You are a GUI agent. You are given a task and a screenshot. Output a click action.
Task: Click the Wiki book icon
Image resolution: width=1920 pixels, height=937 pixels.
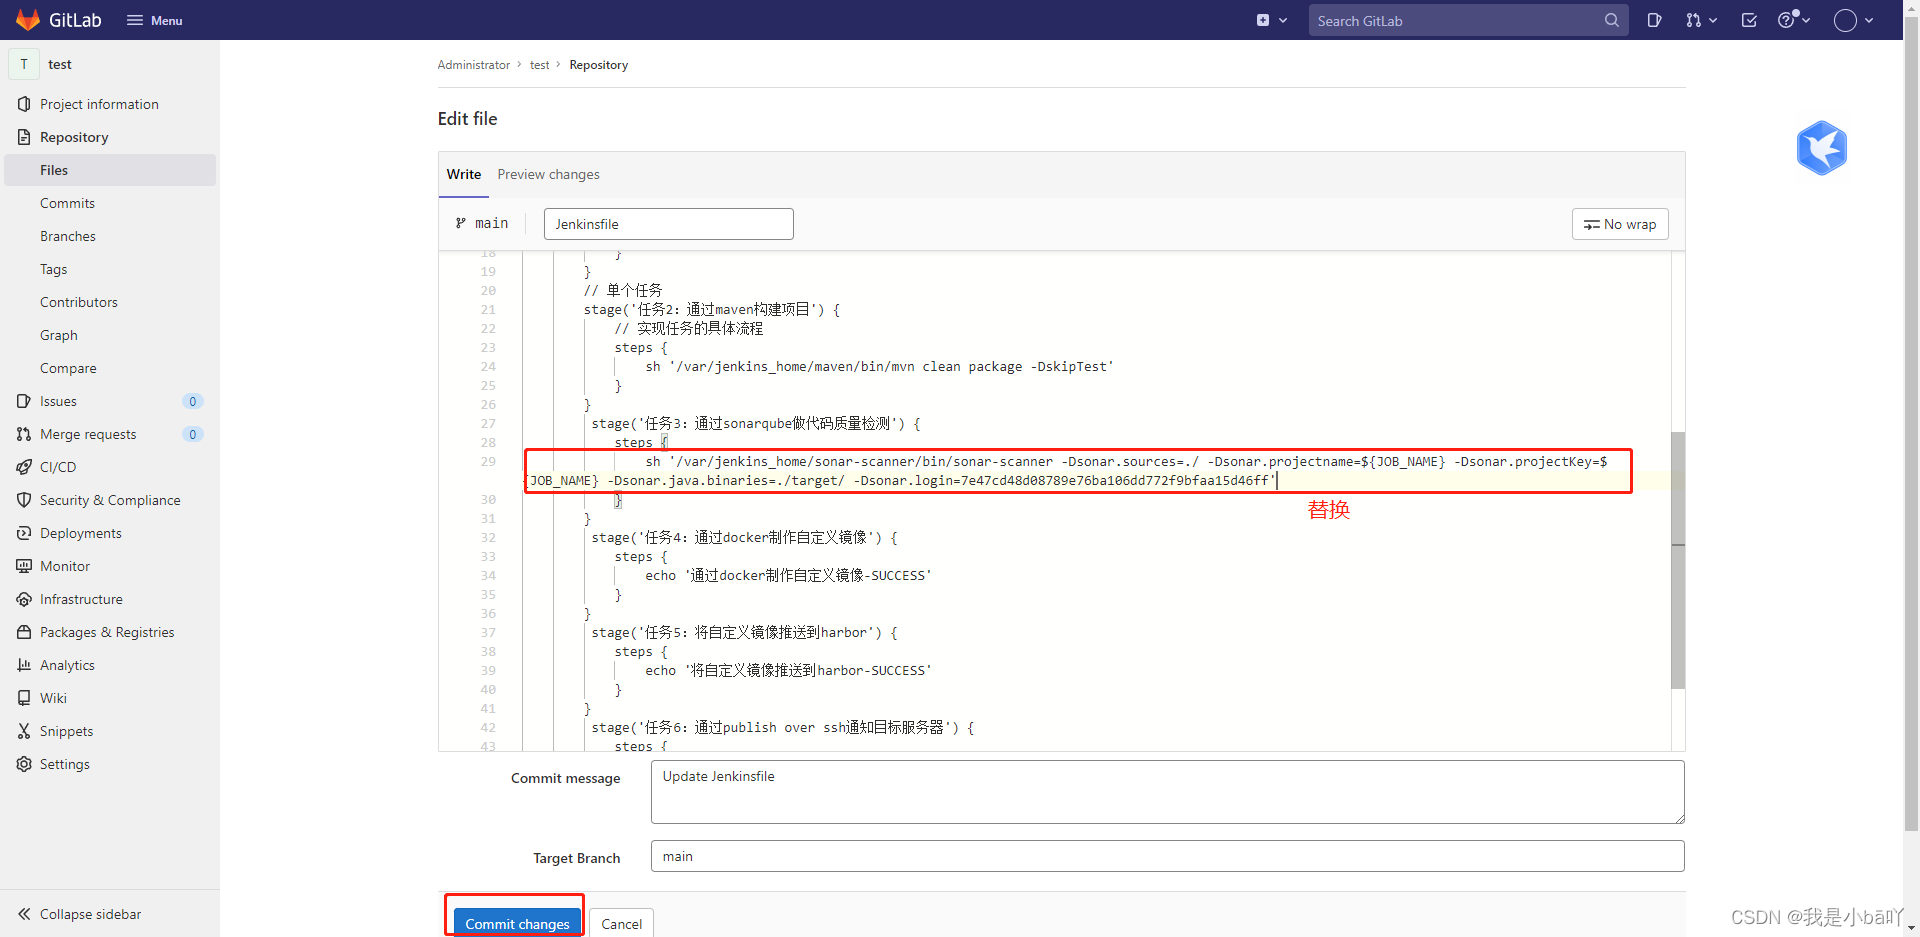coord(24,698)
